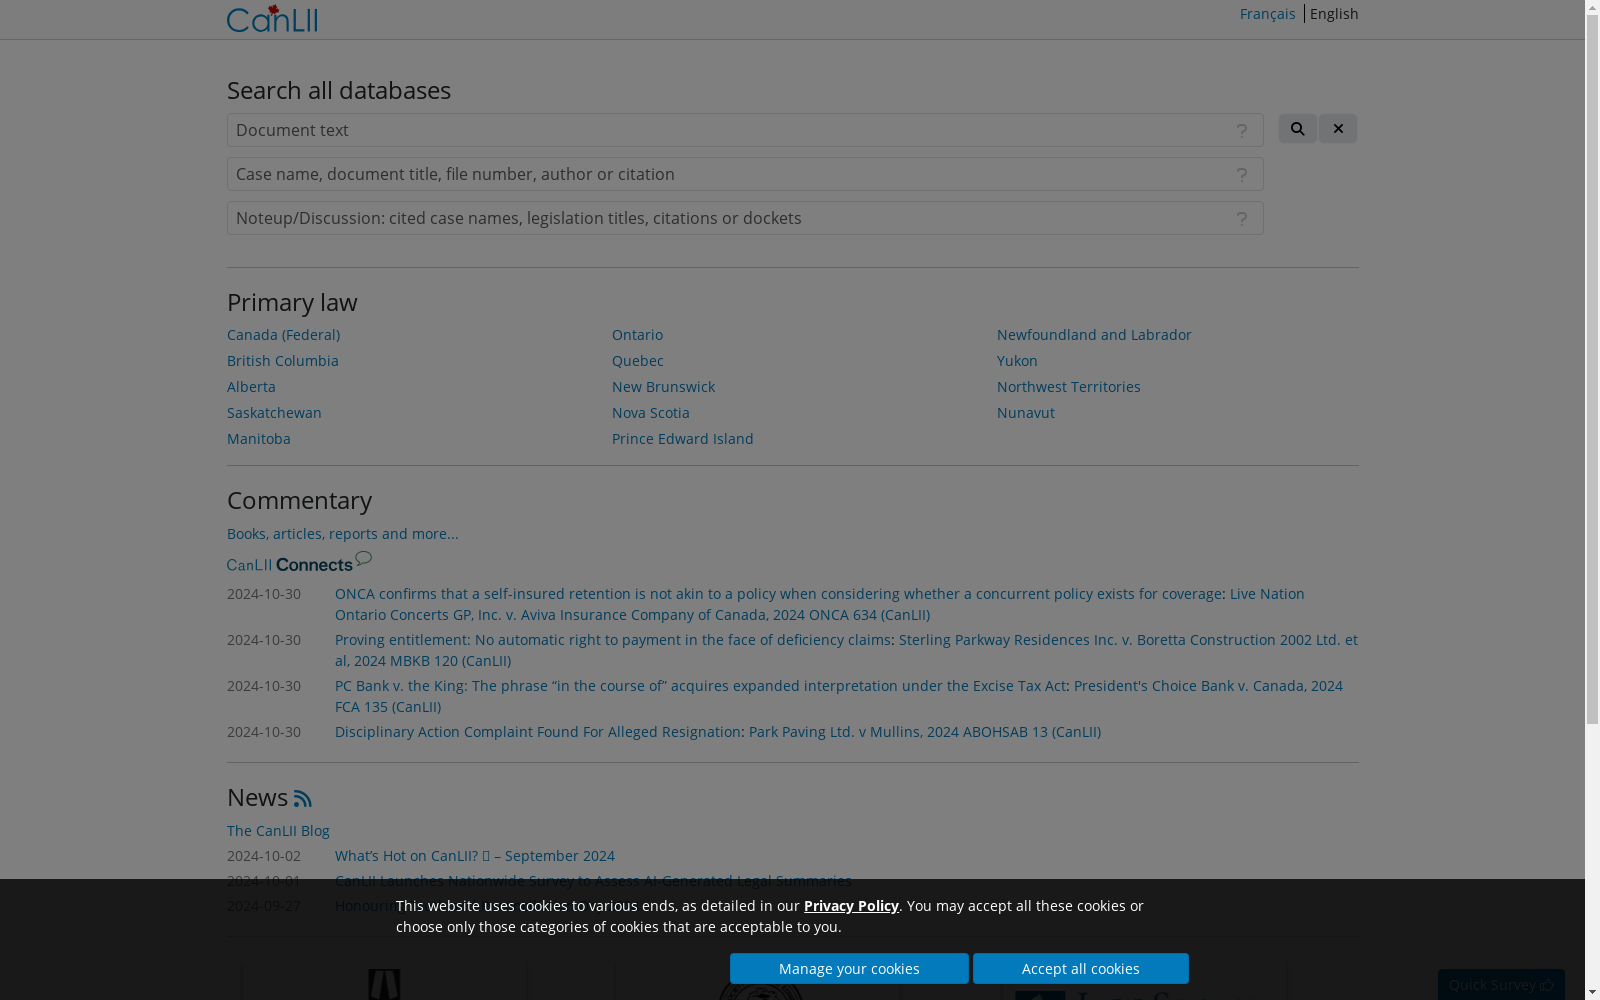This screenshot has width=1600, height=1000.
Task: Open Books, articles, reports and more link
Action: [343, 534]
